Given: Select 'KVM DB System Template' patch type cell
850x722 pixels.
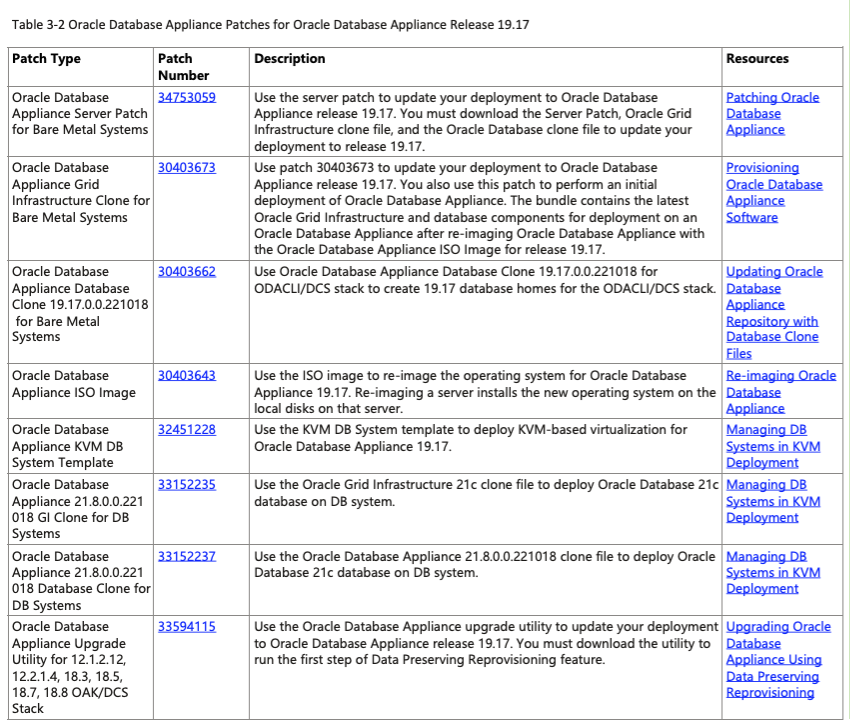Looking at the screenshot, I should pos(80,446).
